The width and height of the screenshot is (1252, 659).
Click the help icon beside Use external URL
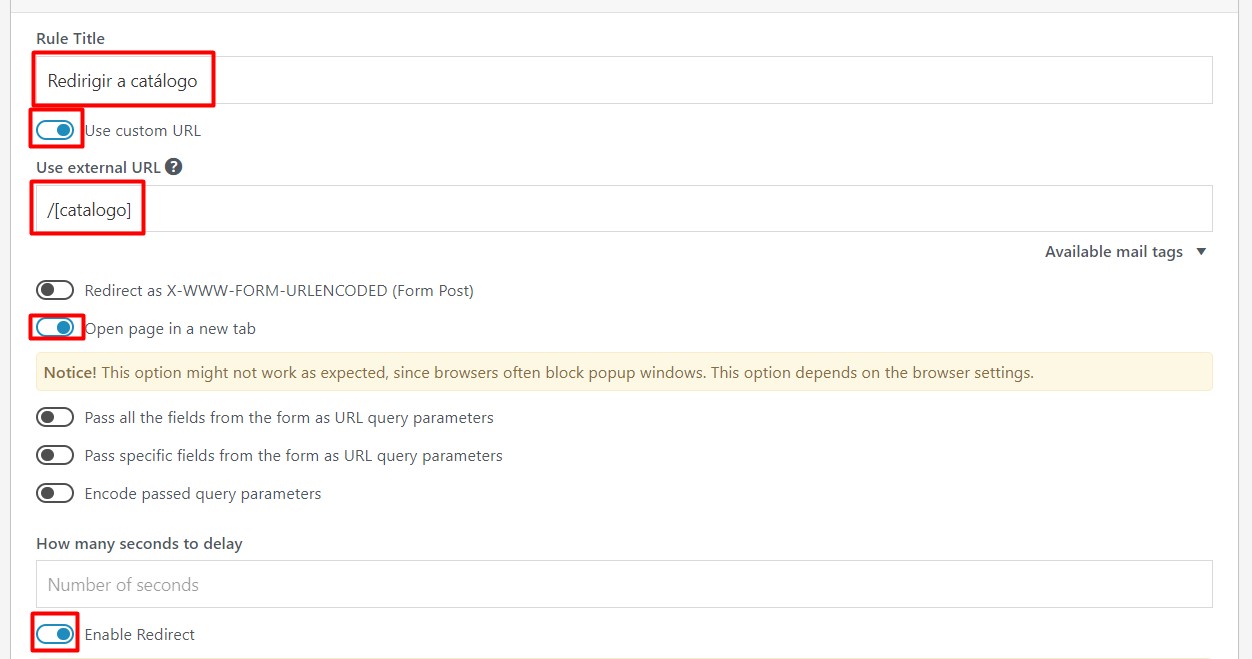[174, 167]
